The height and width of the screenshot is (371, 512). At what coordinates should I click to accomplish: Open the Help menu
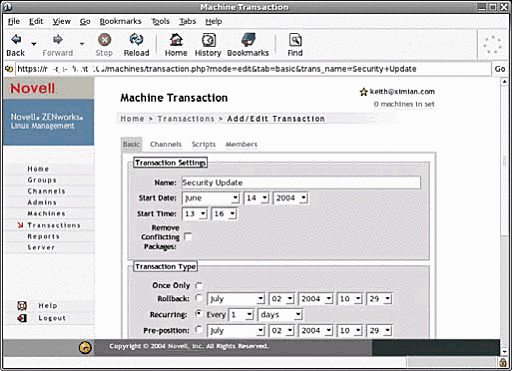click(x=214, y=21)
